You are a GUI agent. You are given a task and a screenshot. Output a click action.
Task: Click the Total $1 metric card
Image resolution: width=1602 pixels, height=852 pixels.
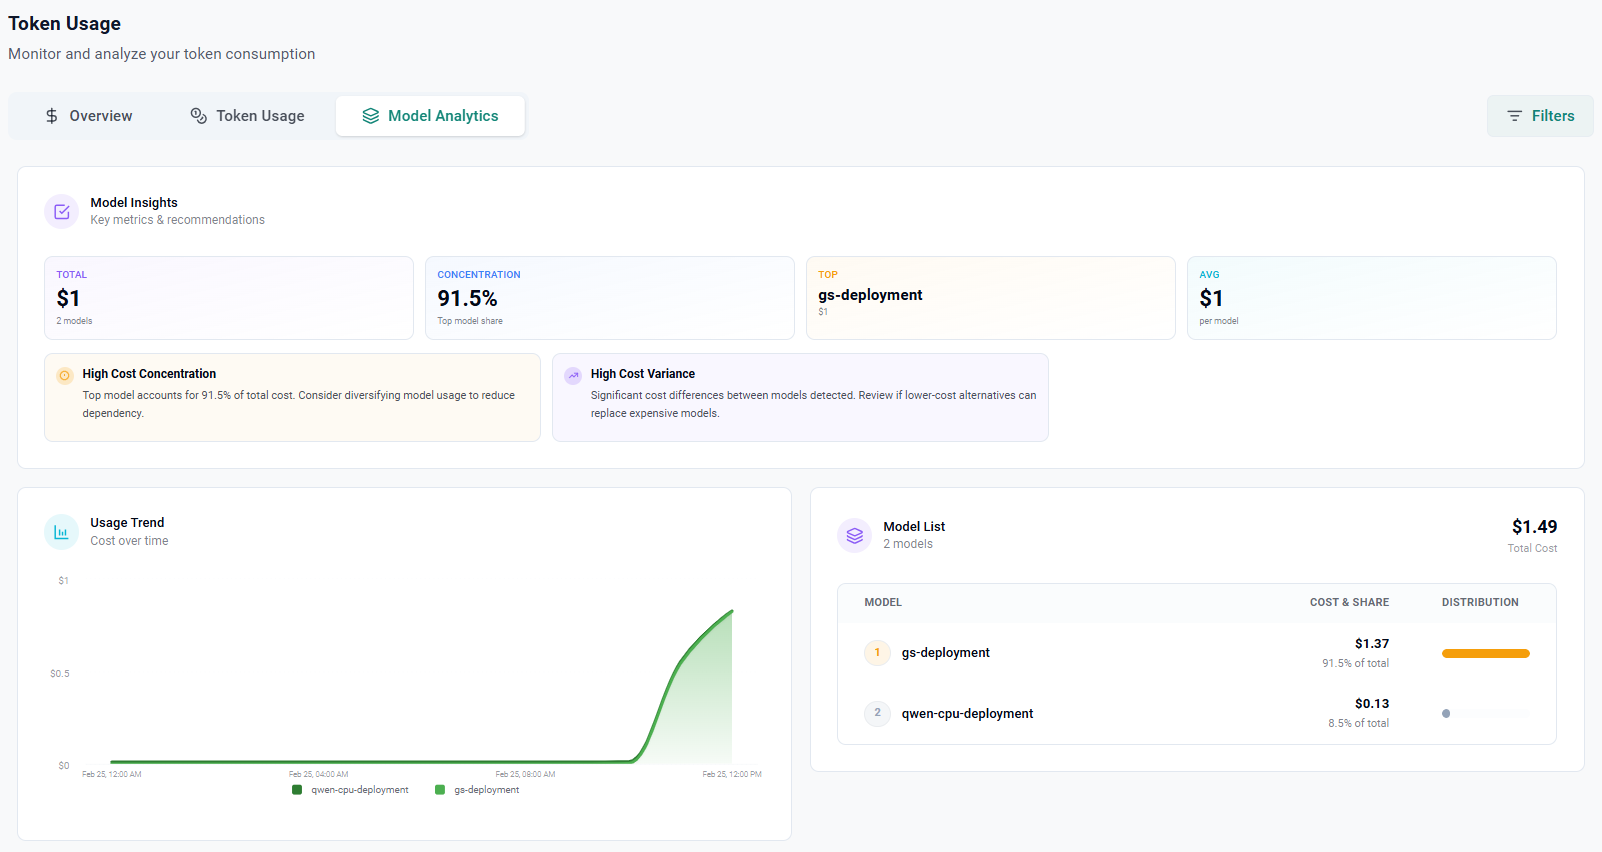[228, 298]
